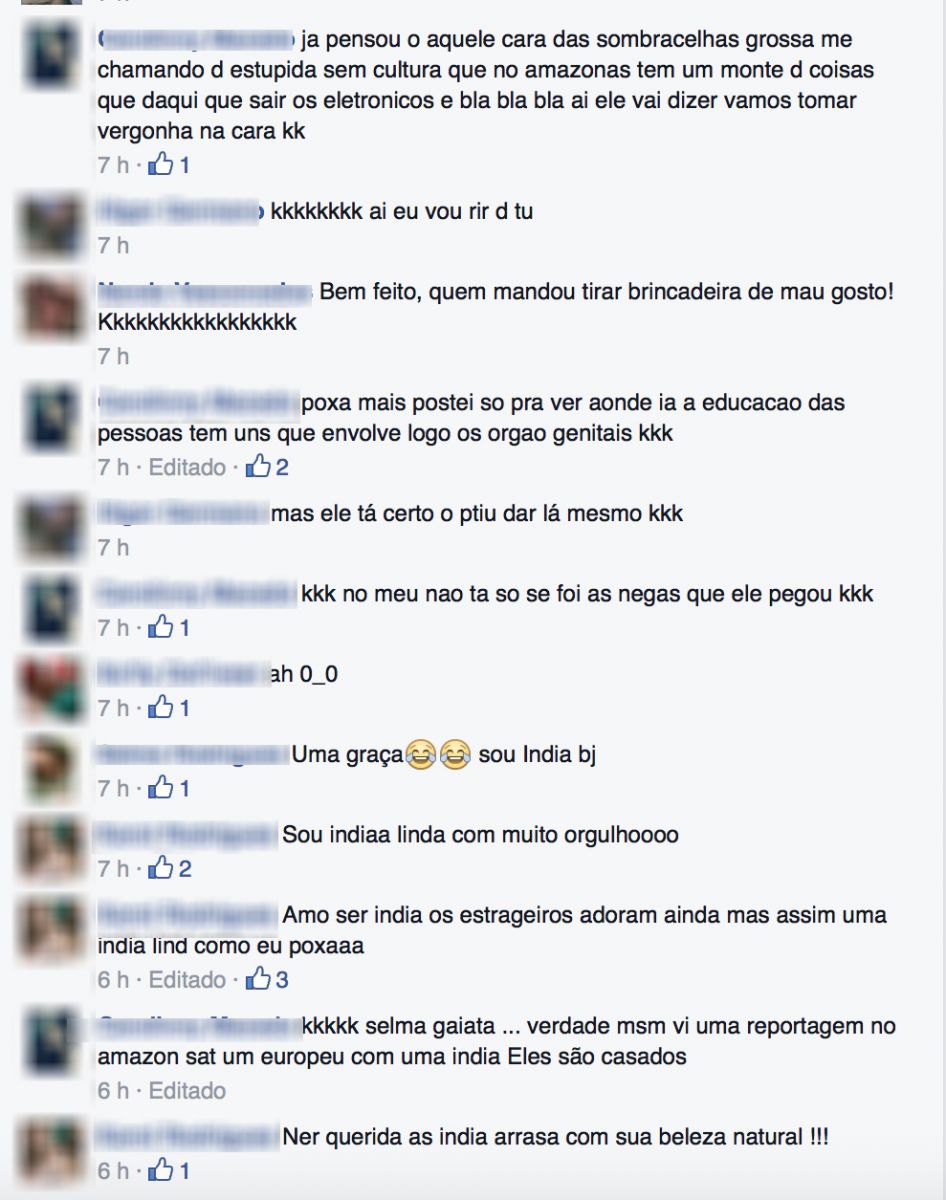The height and width of the screenshot is (1200, 946).
Task: Click the like icon under the 'Amo ser india' comment
Action: coord(259,979)
